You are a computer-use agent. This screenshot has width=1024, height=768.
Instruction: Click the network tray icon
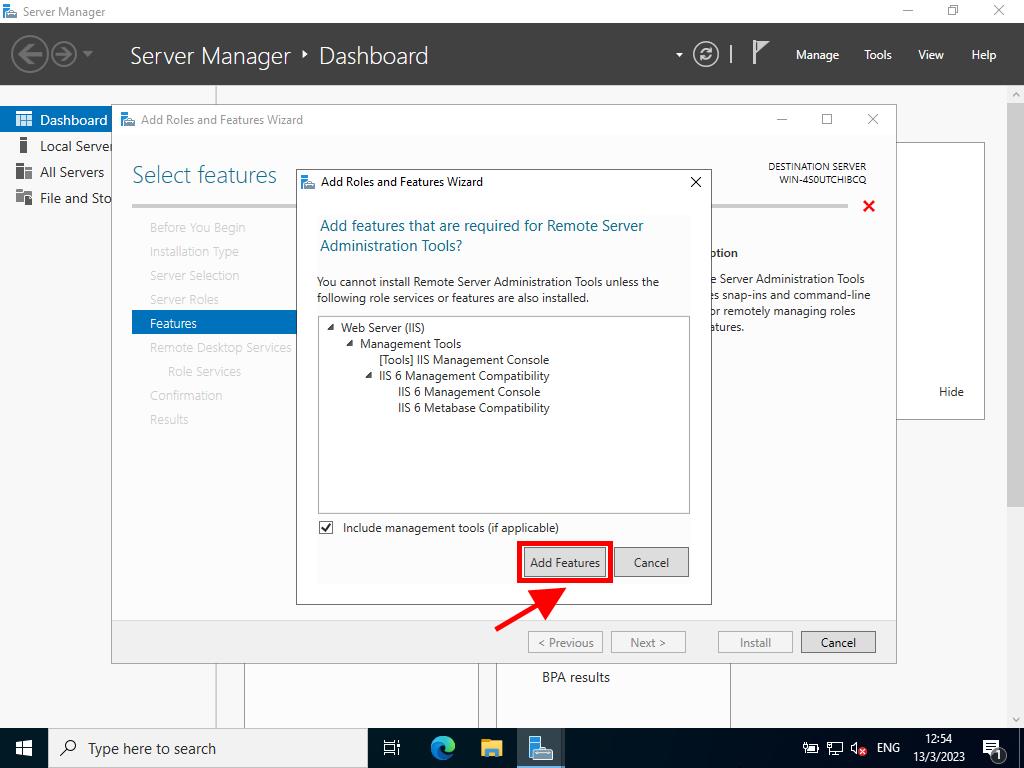coord(835,748)
